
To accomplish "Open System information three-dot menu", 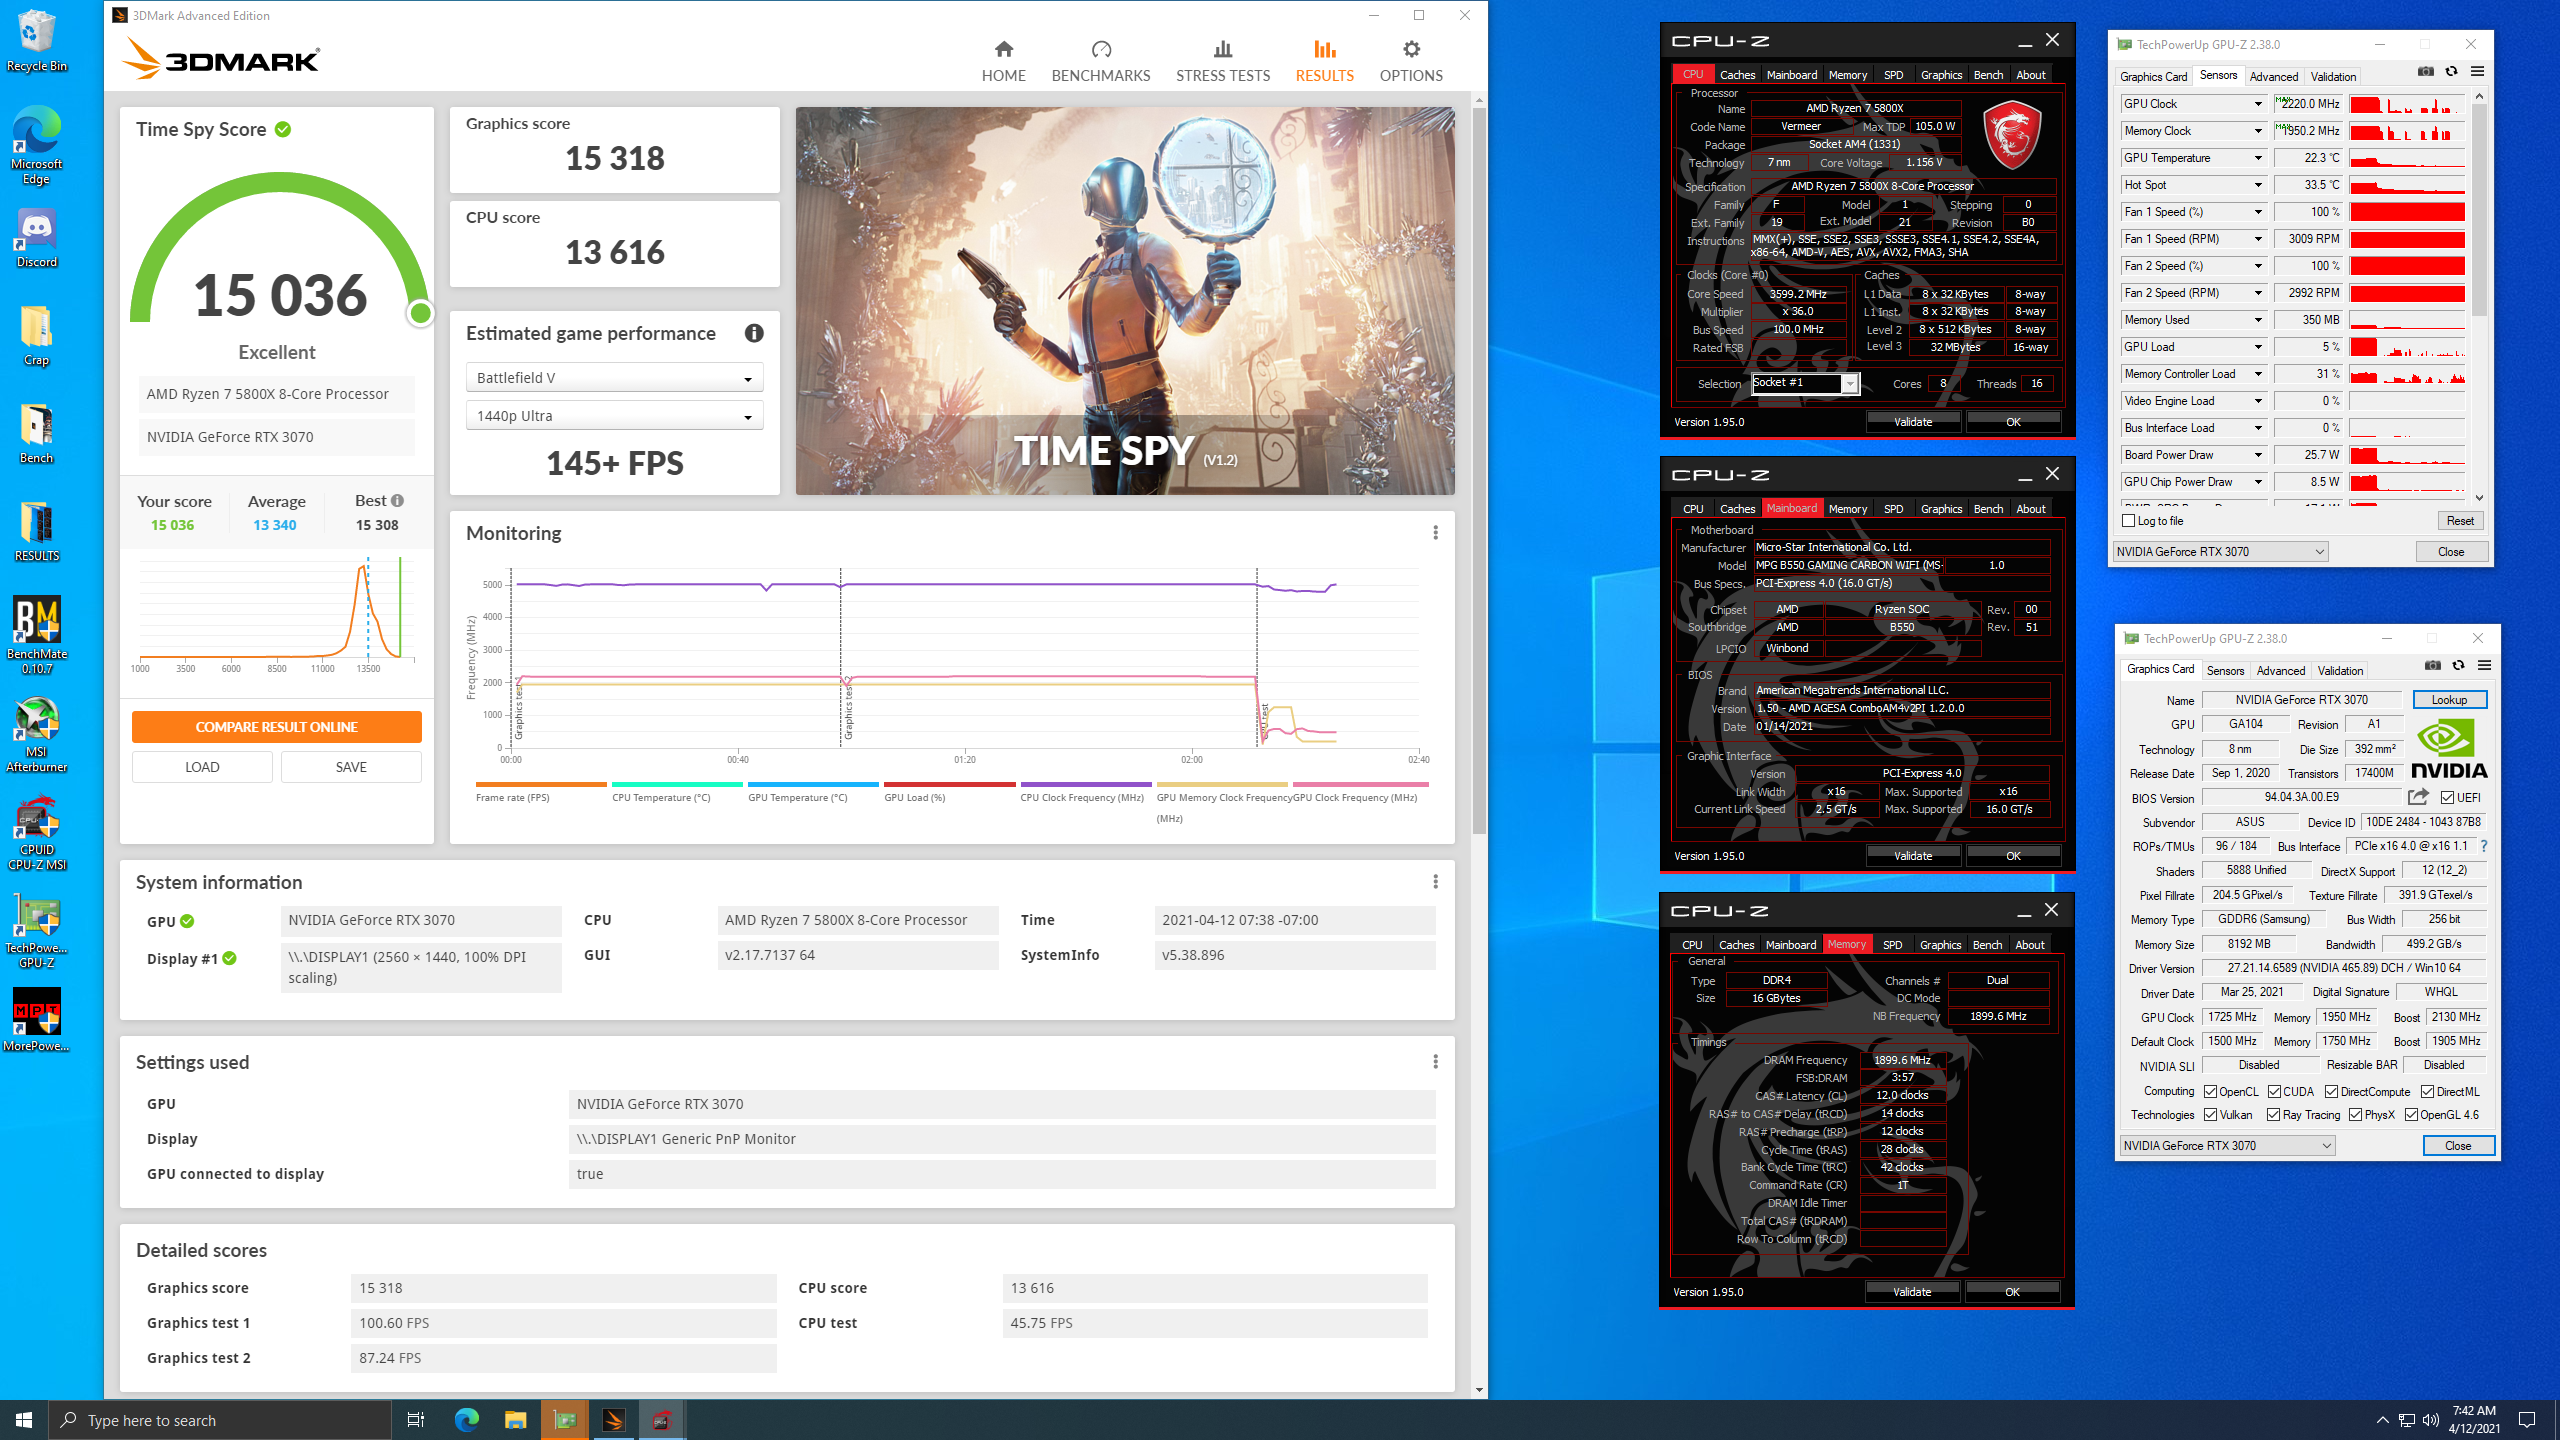I will tap(1435, 882).
